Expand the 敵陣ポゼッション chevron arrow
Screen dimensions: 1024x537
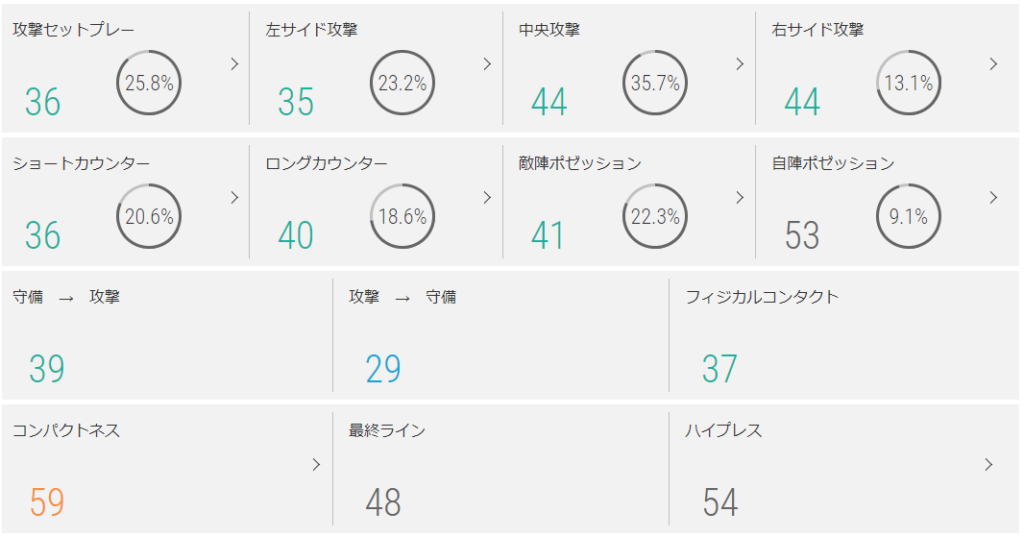click(x=740, y=197)
